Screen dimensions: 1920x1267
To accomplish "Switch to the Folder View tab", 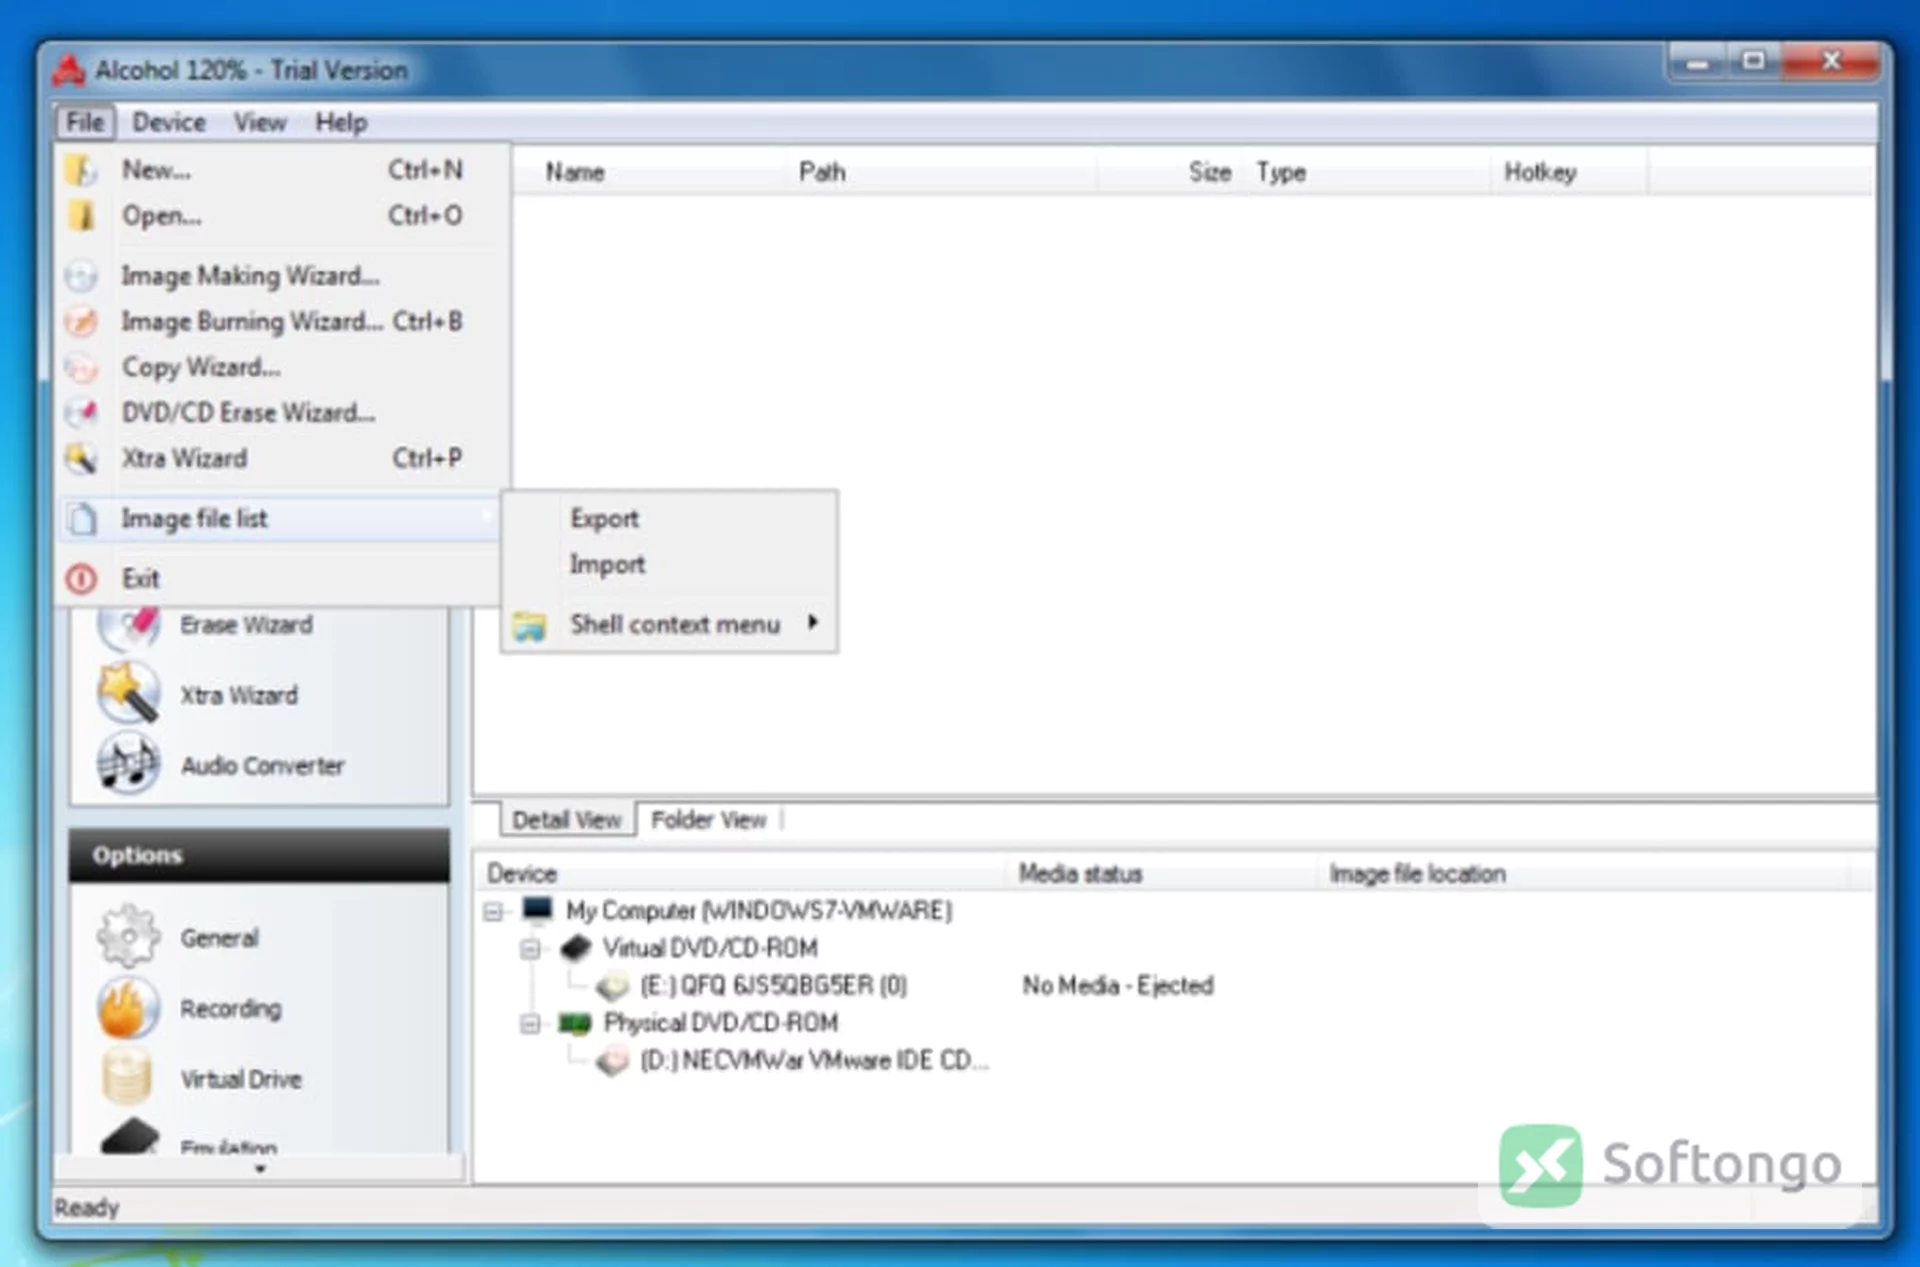I will tap(708, 820).
